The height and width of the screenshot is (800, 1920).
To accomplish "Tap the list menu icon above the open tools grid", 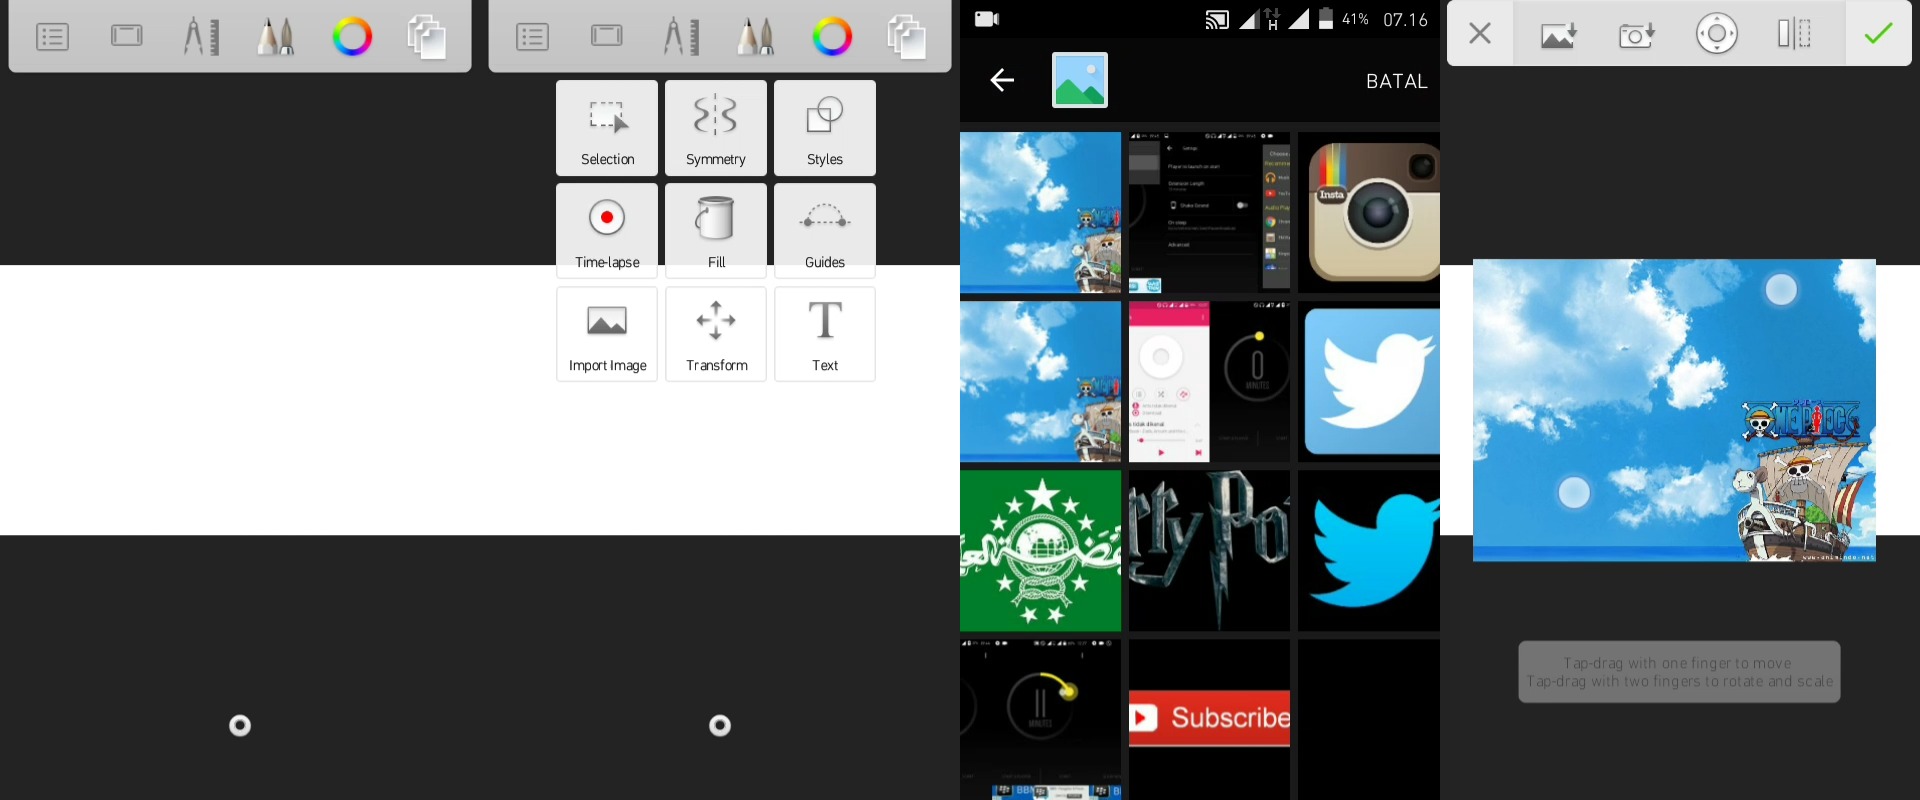I will [532, 37].
